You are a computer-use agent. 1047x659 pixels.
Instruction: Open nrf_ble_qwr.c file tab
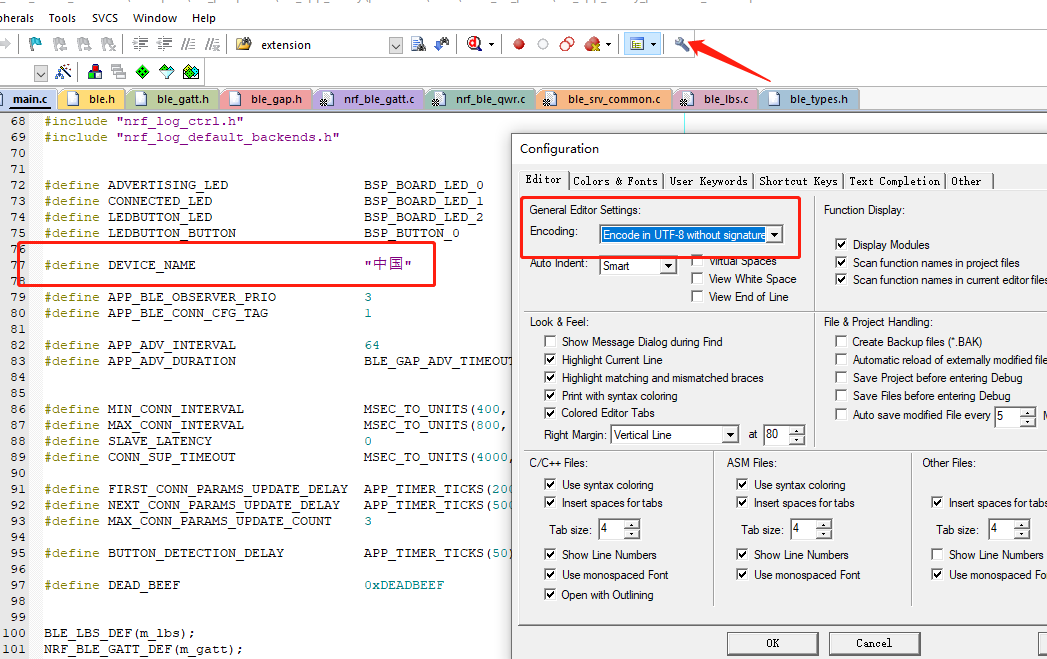point(481,99)
